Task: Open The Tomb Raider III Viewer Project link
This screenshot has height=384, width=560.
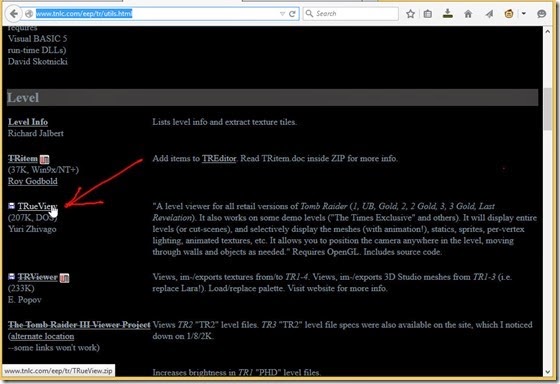Action: coord(79,325)
